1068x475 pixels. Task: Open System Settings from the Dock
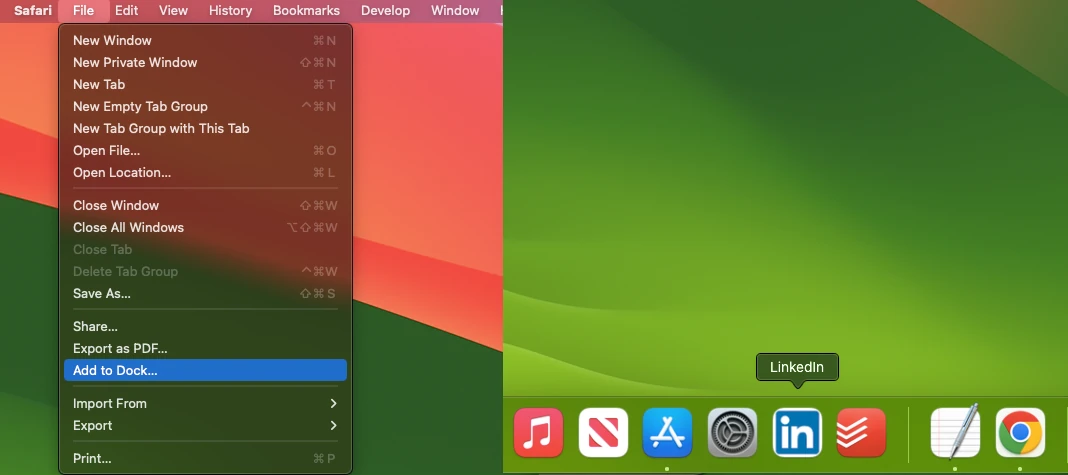(732, 432)
